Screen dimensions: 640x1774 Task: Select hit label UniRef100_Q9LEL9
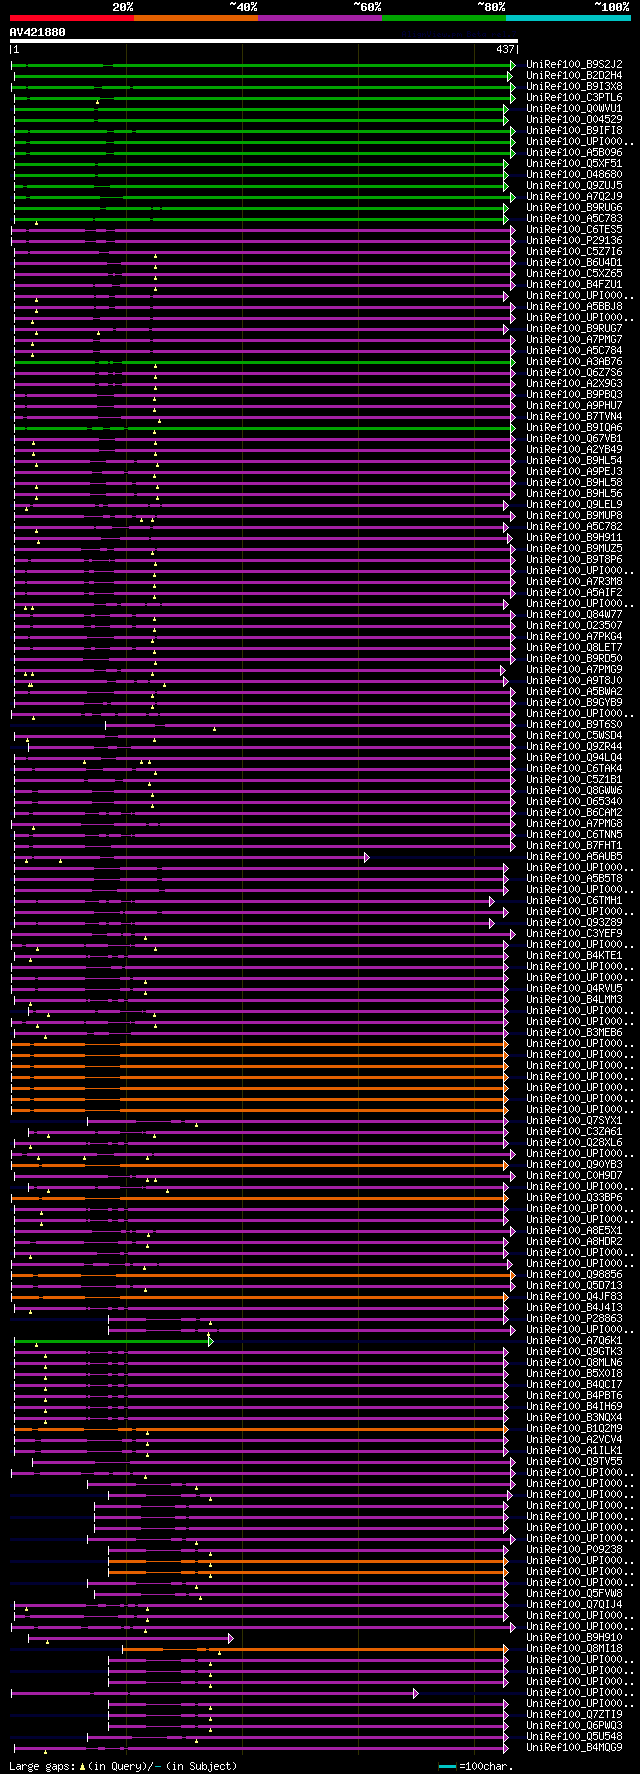coord(574,504)
